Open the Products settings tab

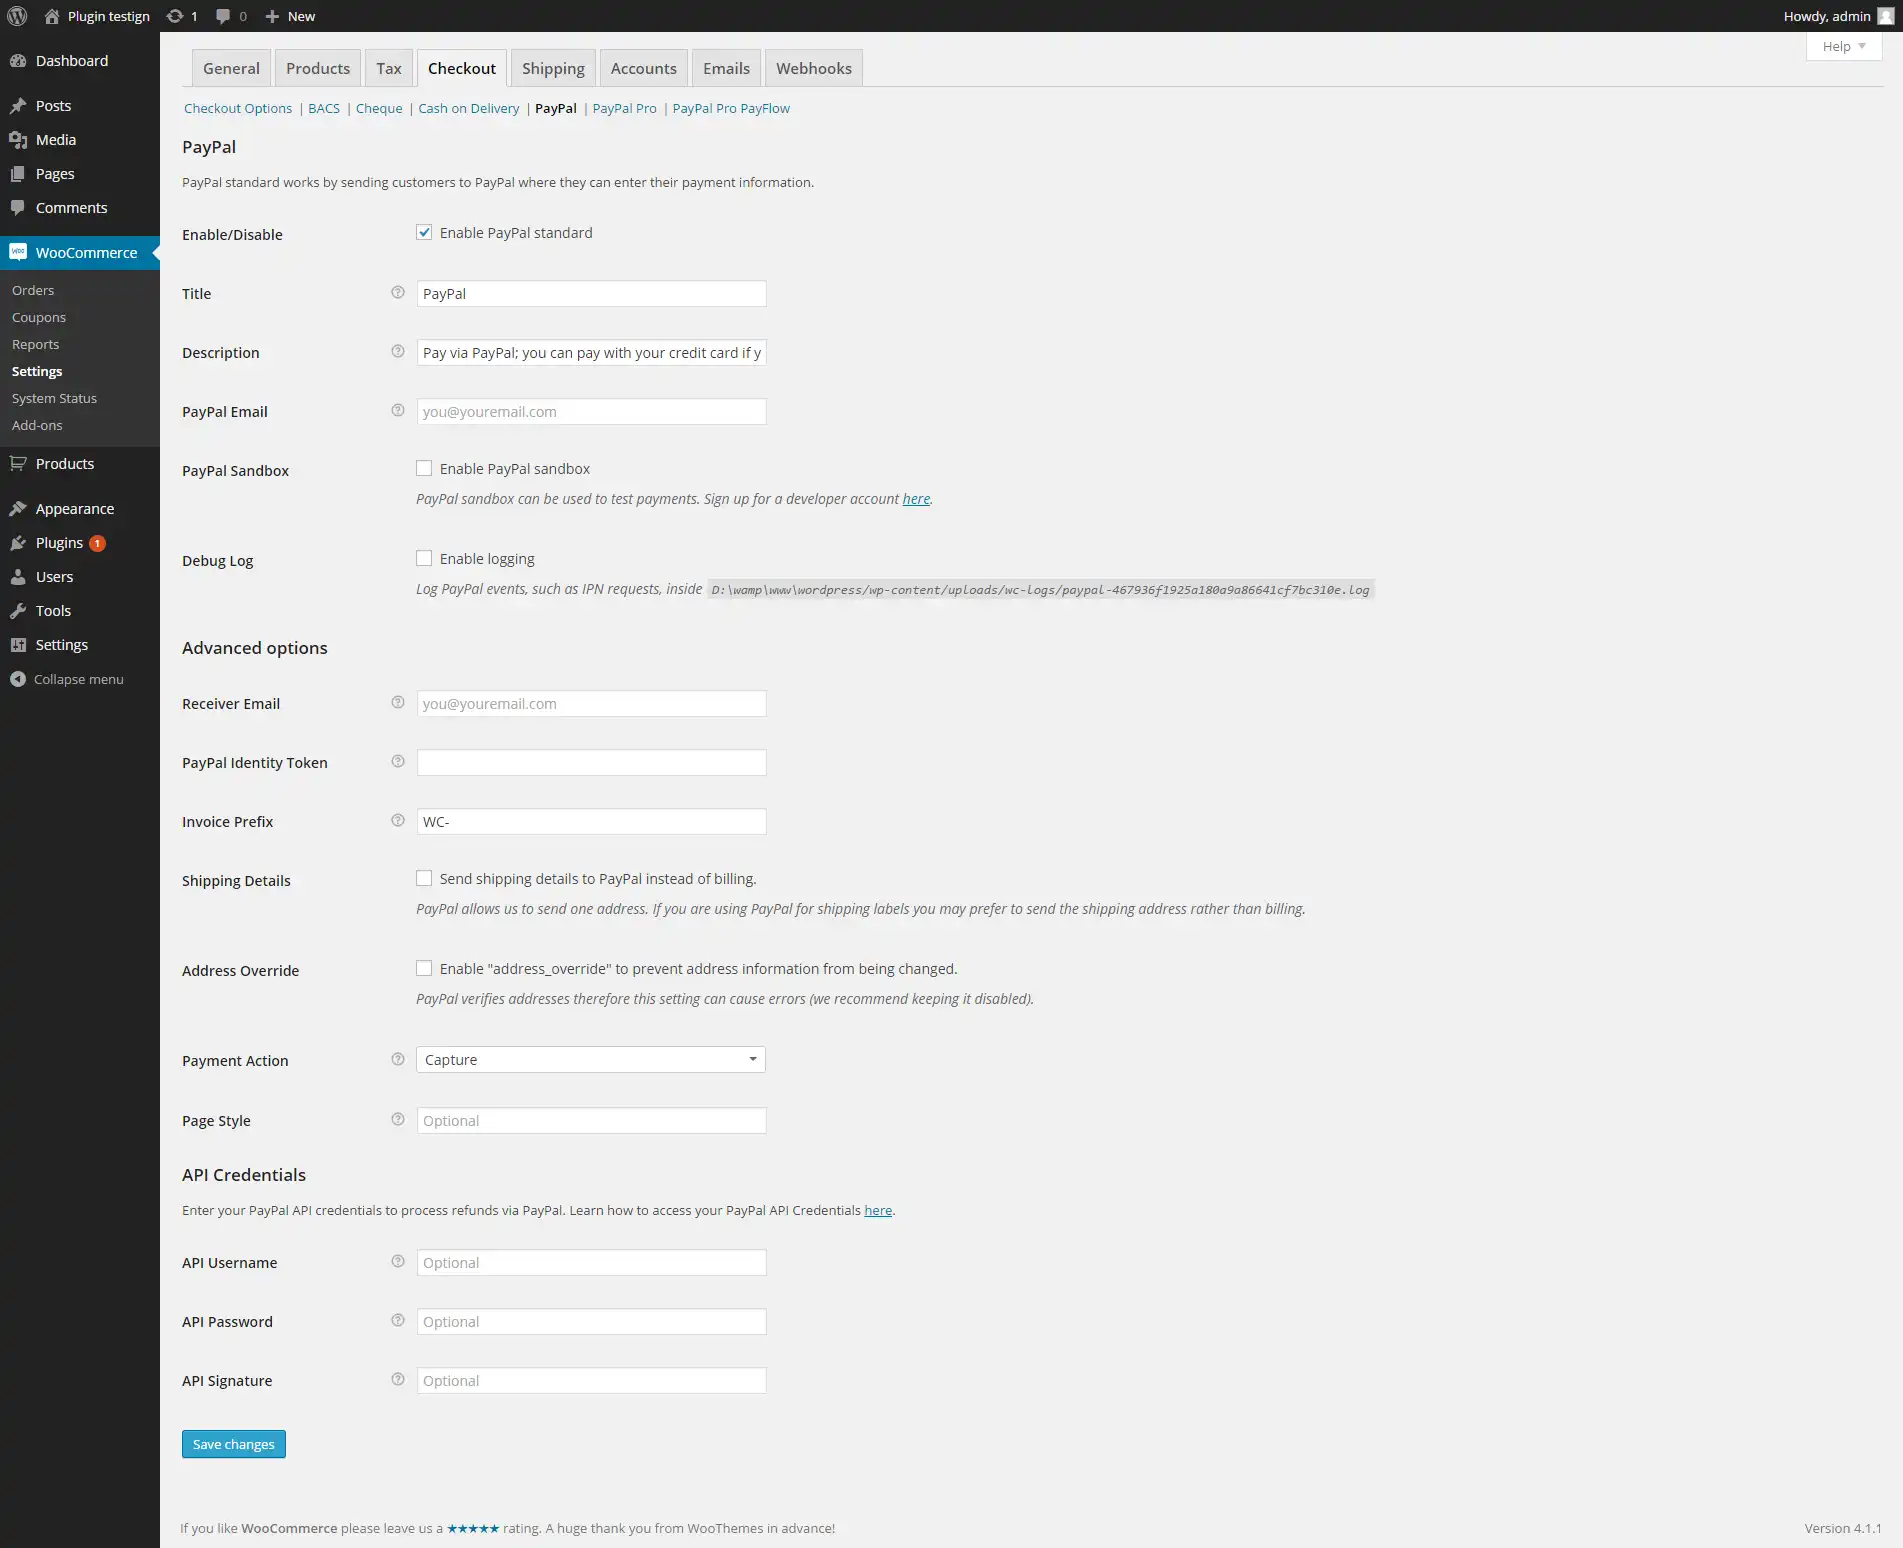coord(318,68)
